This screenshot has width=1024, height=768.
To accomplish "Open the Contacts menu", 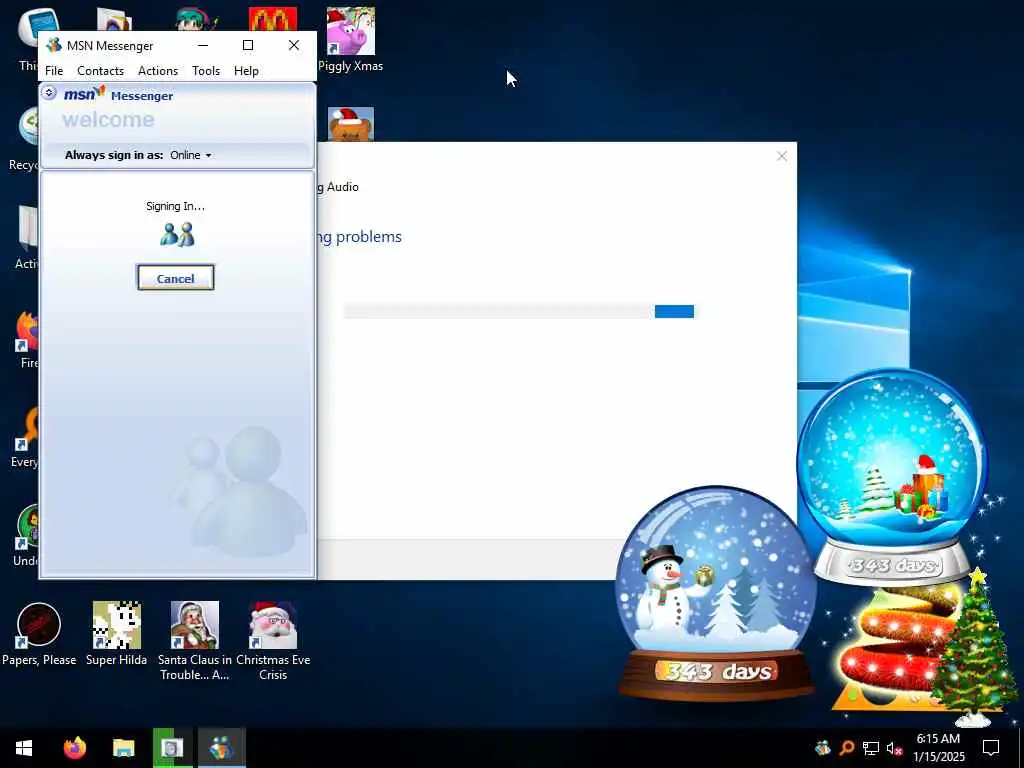I will coord(101,71).
